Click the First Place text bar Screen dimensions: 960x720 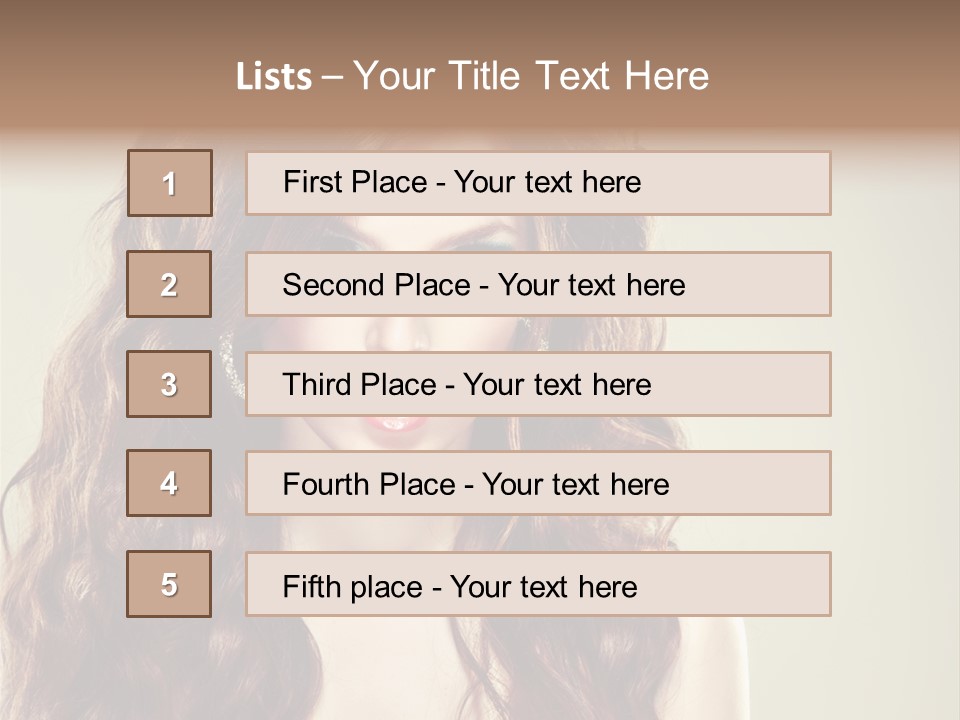point(538,183)
